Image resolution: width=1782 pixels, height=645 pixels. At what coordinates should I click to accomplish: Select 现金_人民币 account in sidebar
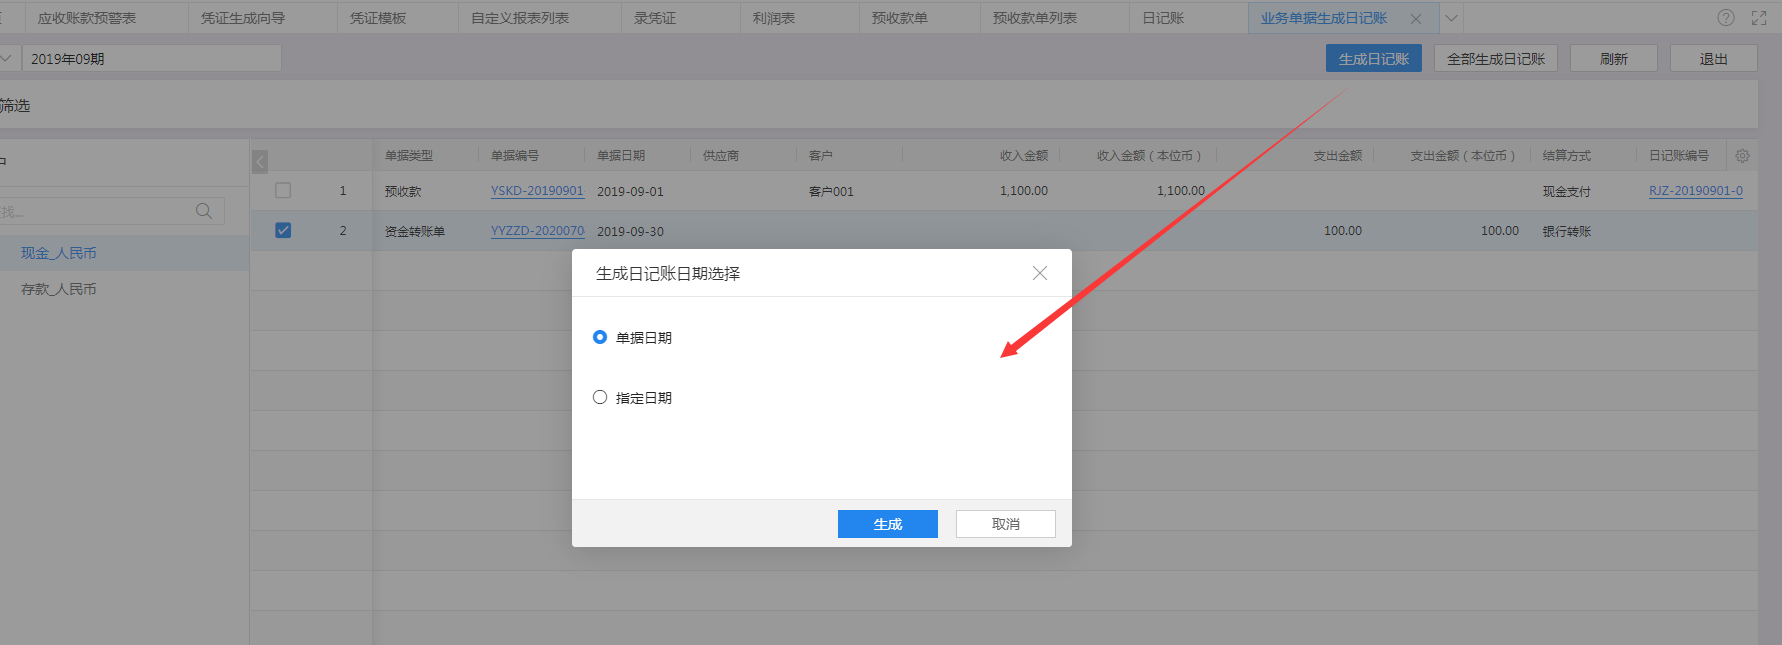[59, 253]
